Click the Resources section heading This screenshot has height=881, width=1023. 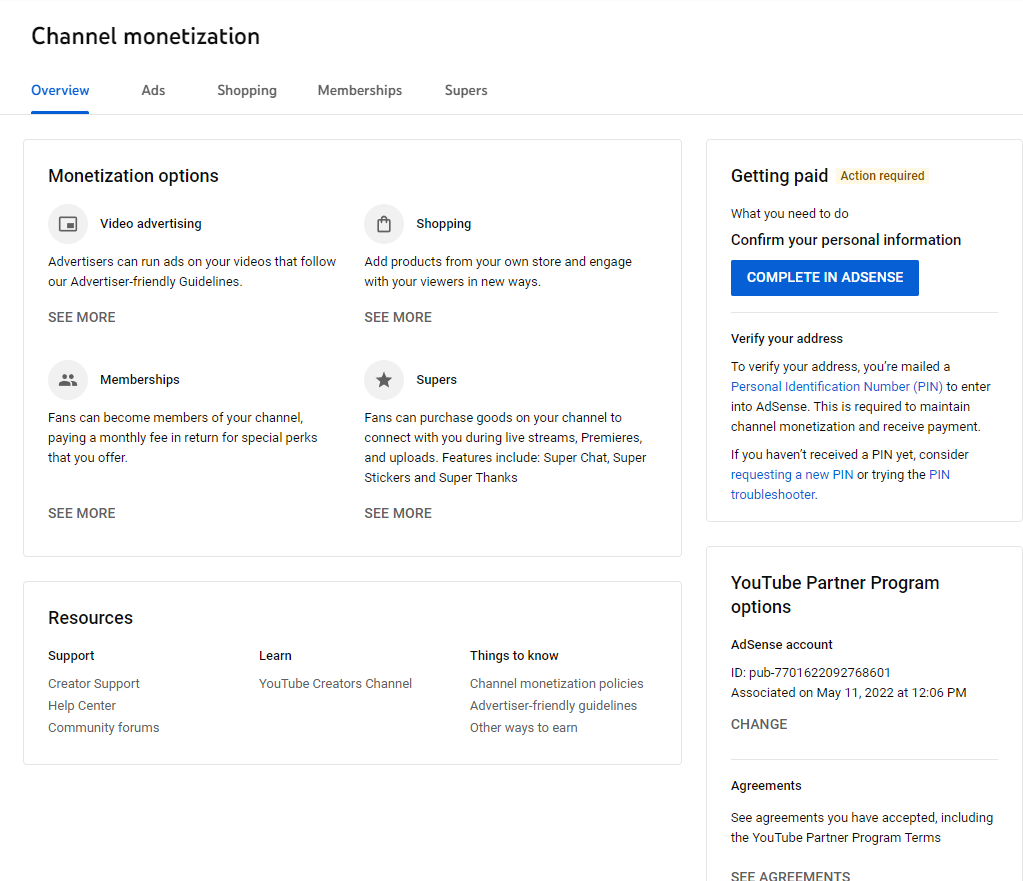click(x=90, y=617)
